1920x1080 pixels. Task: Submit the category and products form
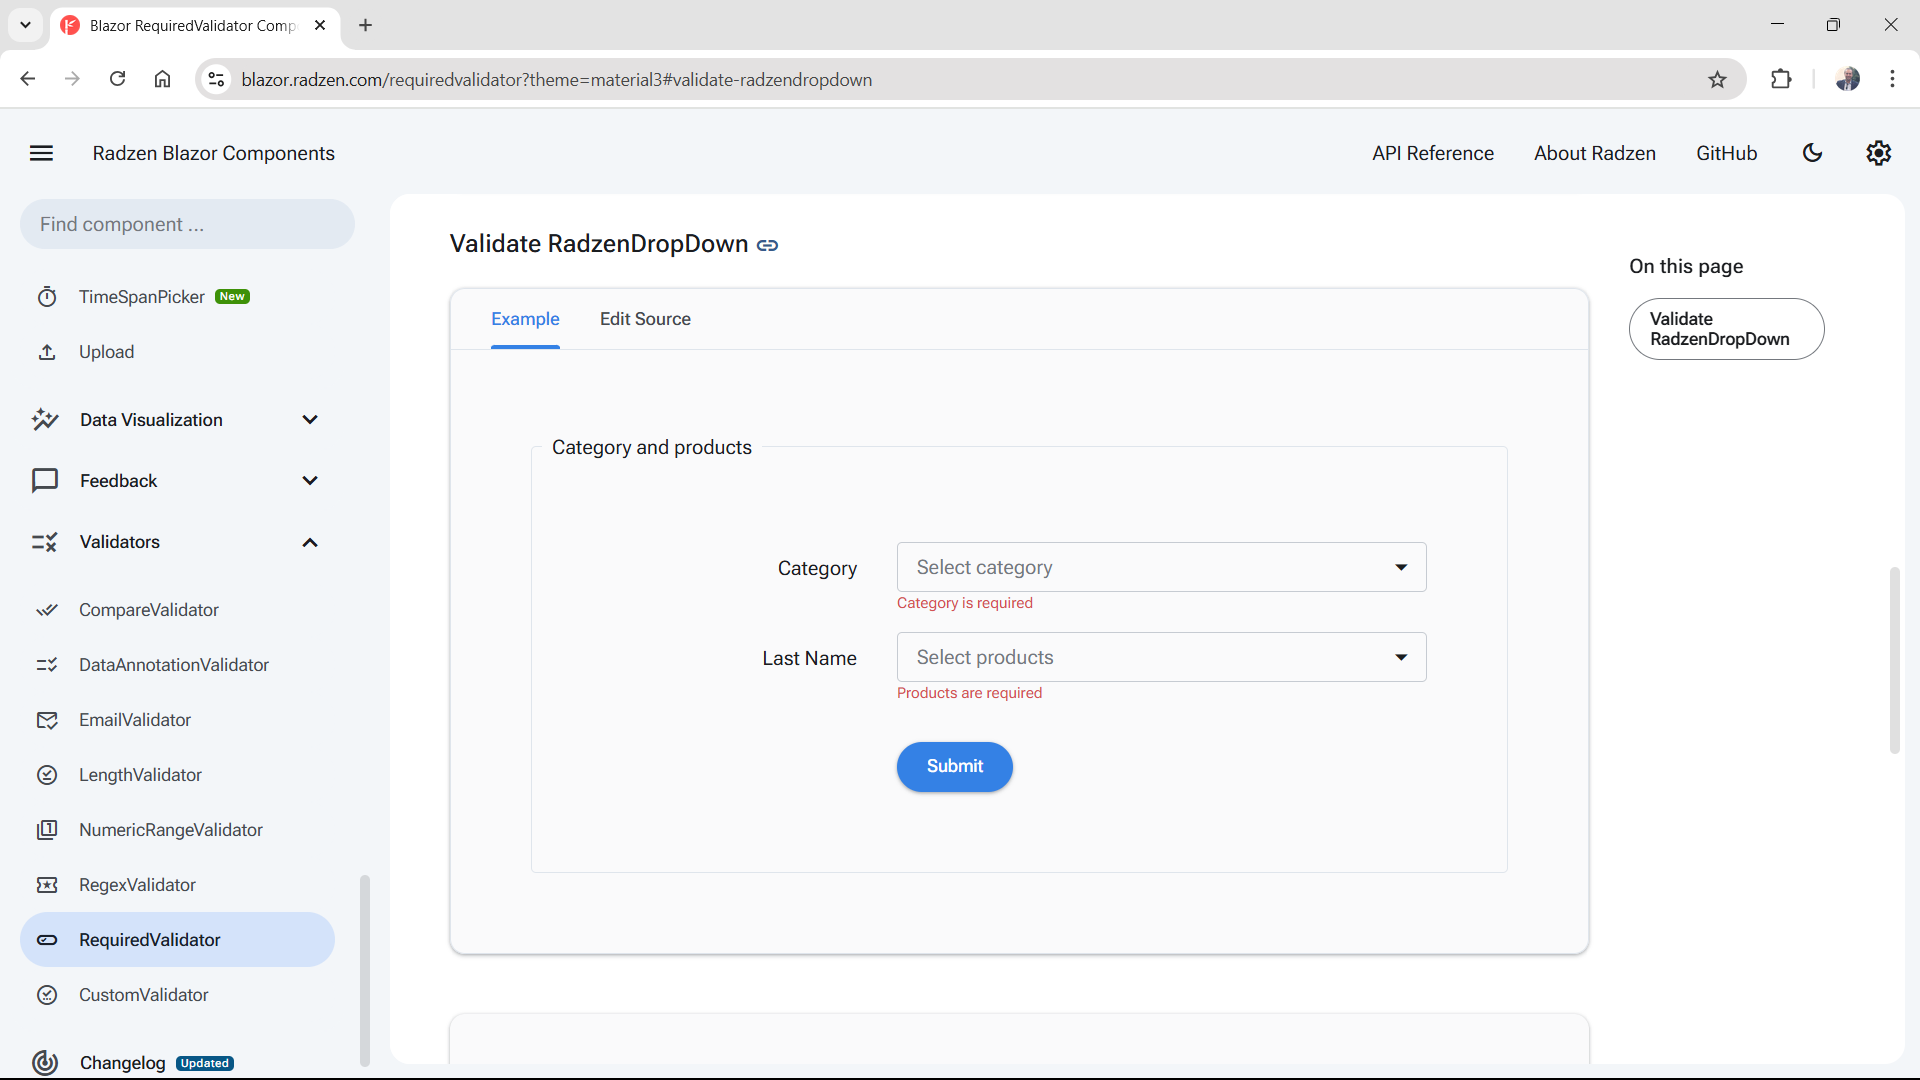954,767
